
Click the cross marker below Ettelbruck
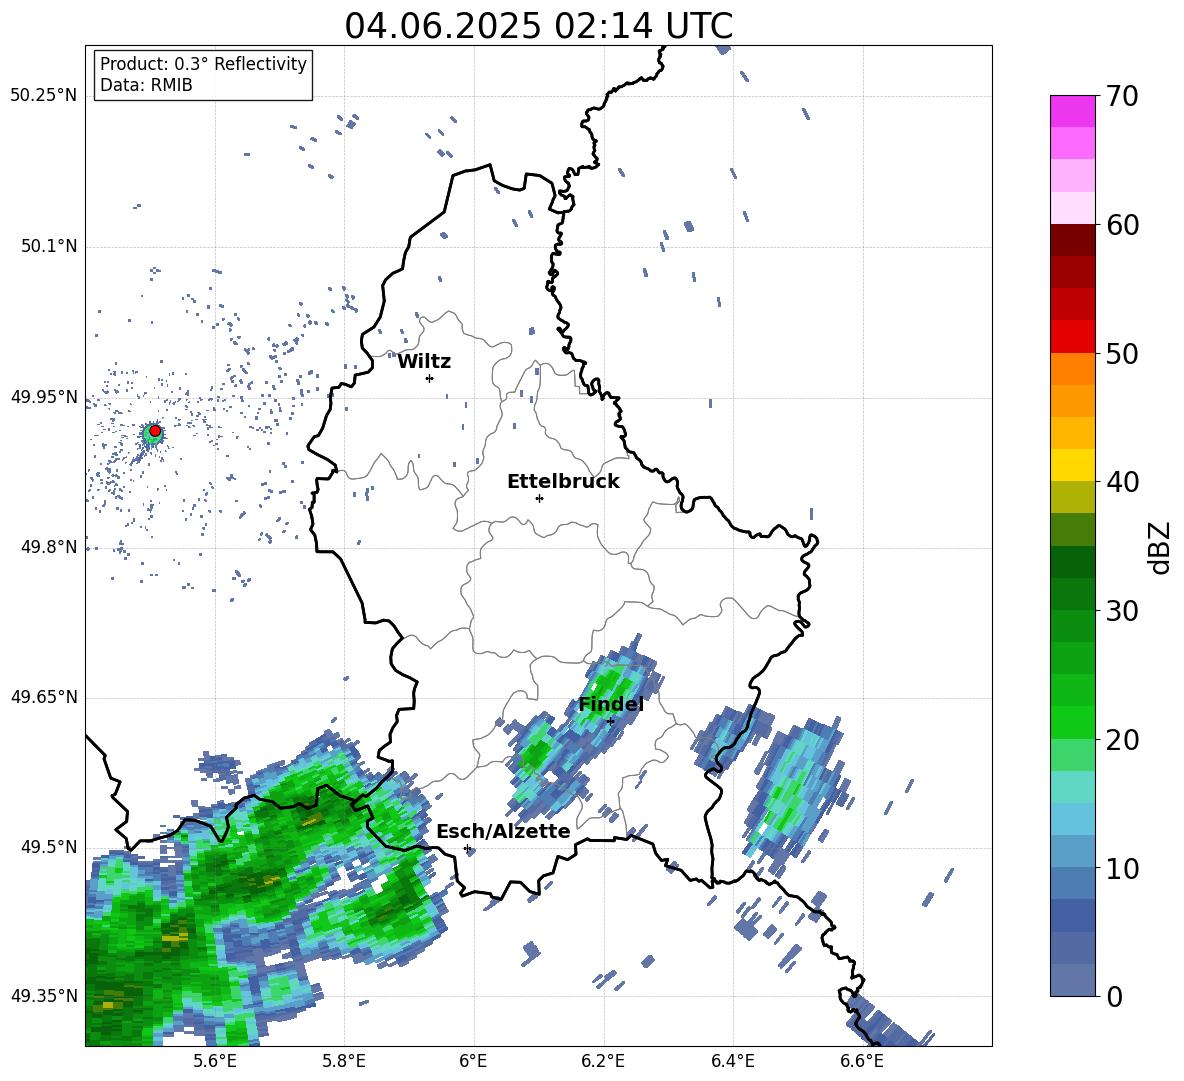(539, 498)
